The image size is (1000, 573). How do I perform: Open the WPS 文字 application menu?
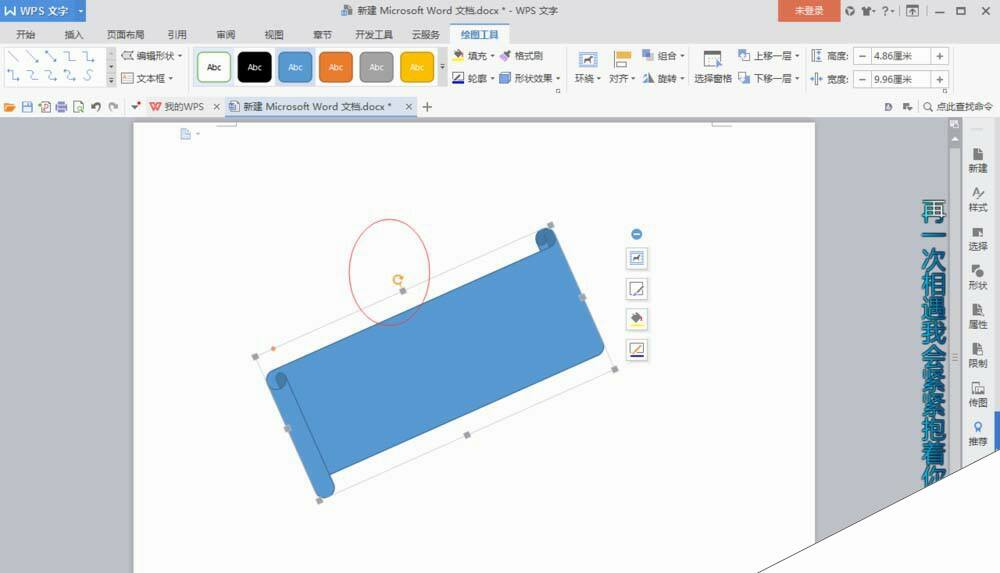coord(43,11)
